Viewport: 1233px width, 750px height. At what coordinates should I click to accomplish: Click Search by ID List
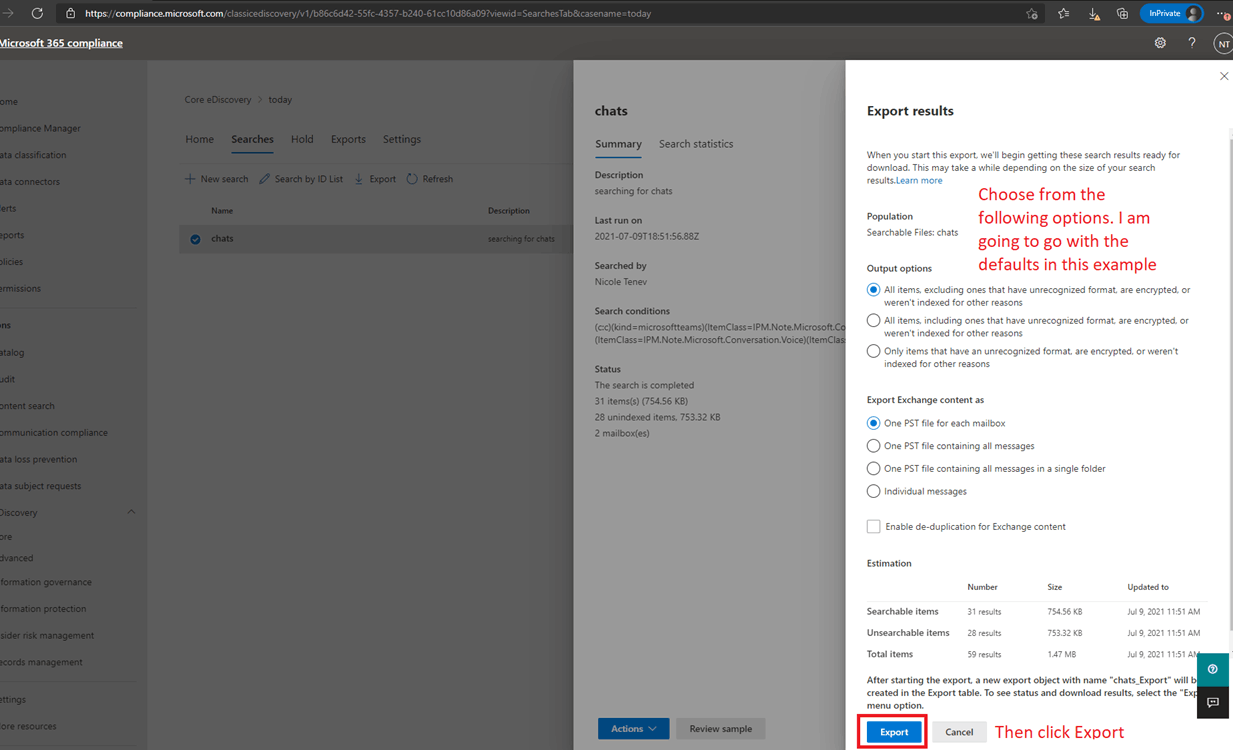click(301, 179)
